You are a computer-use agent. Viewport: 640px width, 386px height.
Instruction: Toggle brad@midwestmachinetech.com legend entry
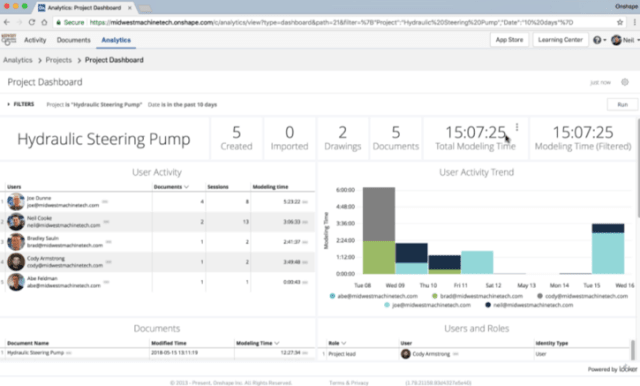(x=477, y=296)
